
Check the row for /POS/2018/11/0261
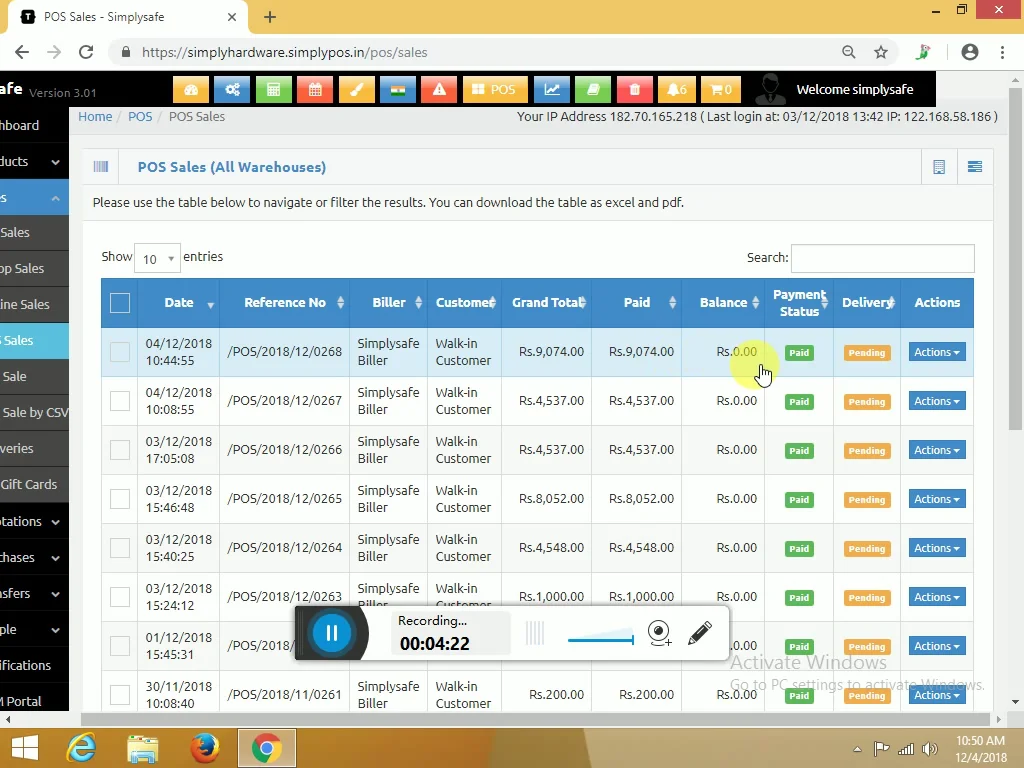click(x=120, y=695)
